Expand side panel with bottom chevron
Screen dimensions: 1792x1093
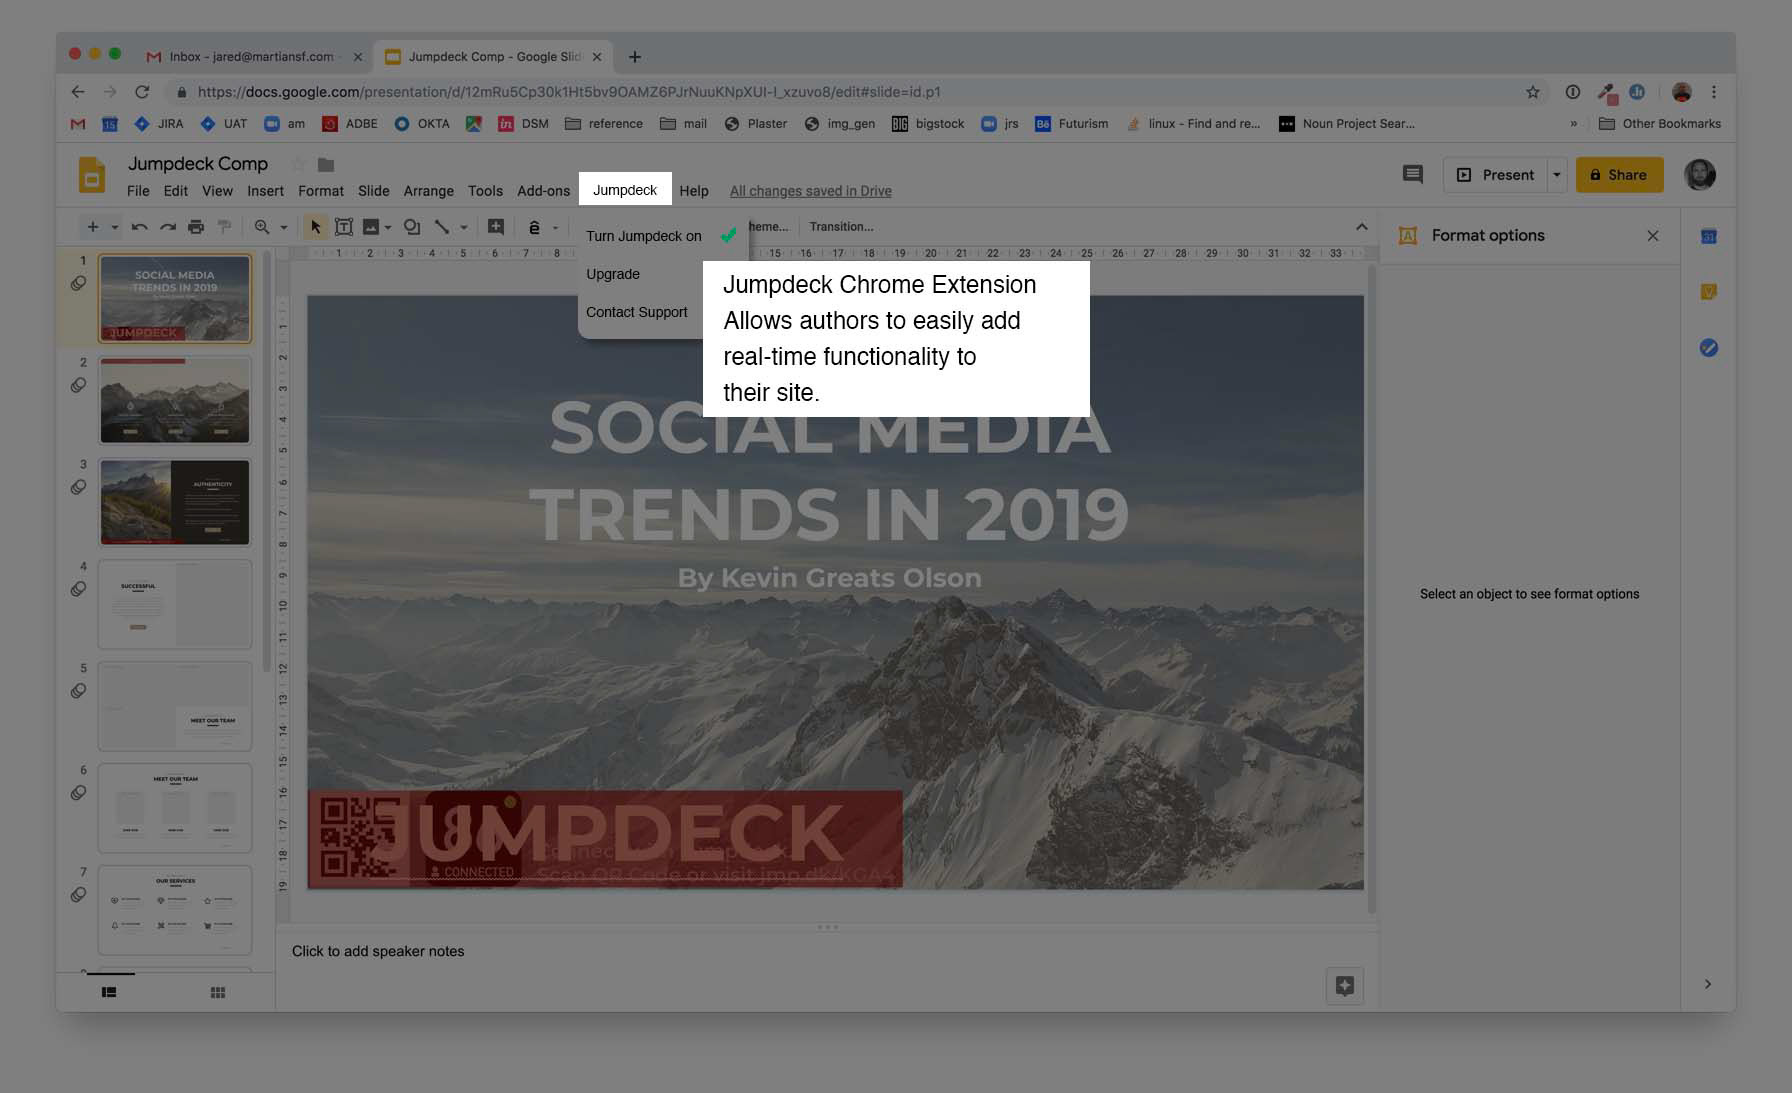(1708, 984)
